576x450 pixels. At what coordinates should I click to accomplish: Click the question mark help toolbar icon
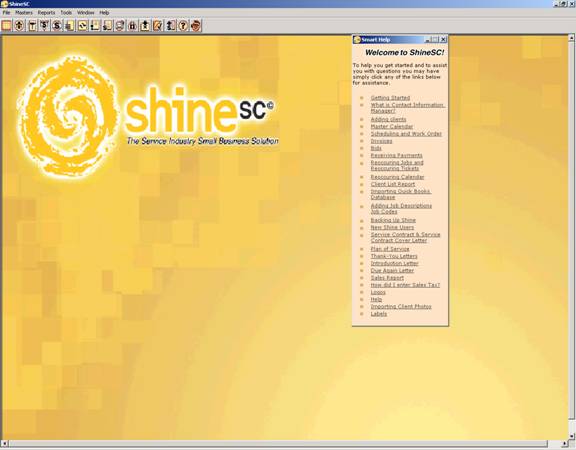coord(183,26)
